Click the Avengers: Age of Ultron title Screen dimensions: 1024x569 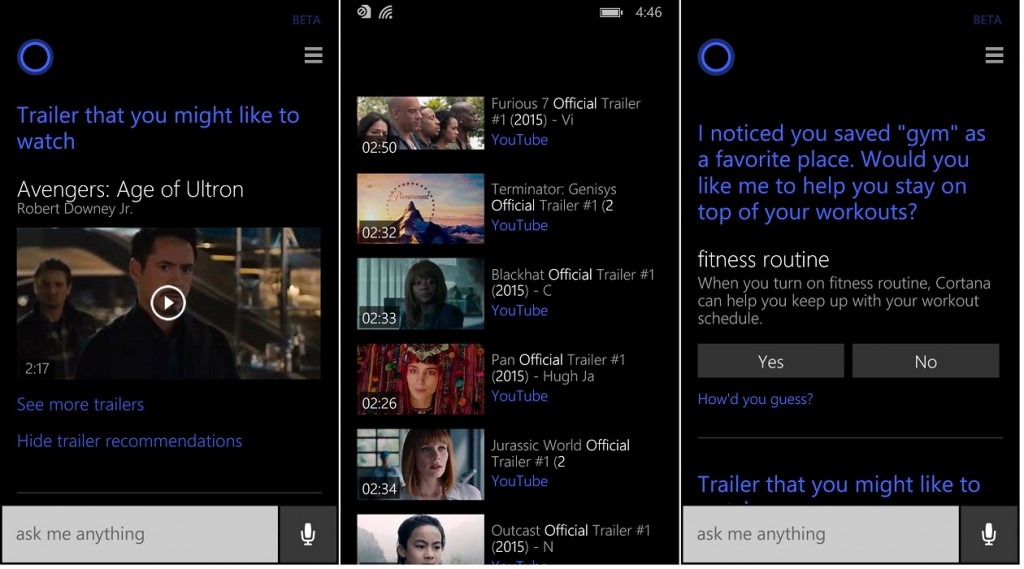click(130, 189)
